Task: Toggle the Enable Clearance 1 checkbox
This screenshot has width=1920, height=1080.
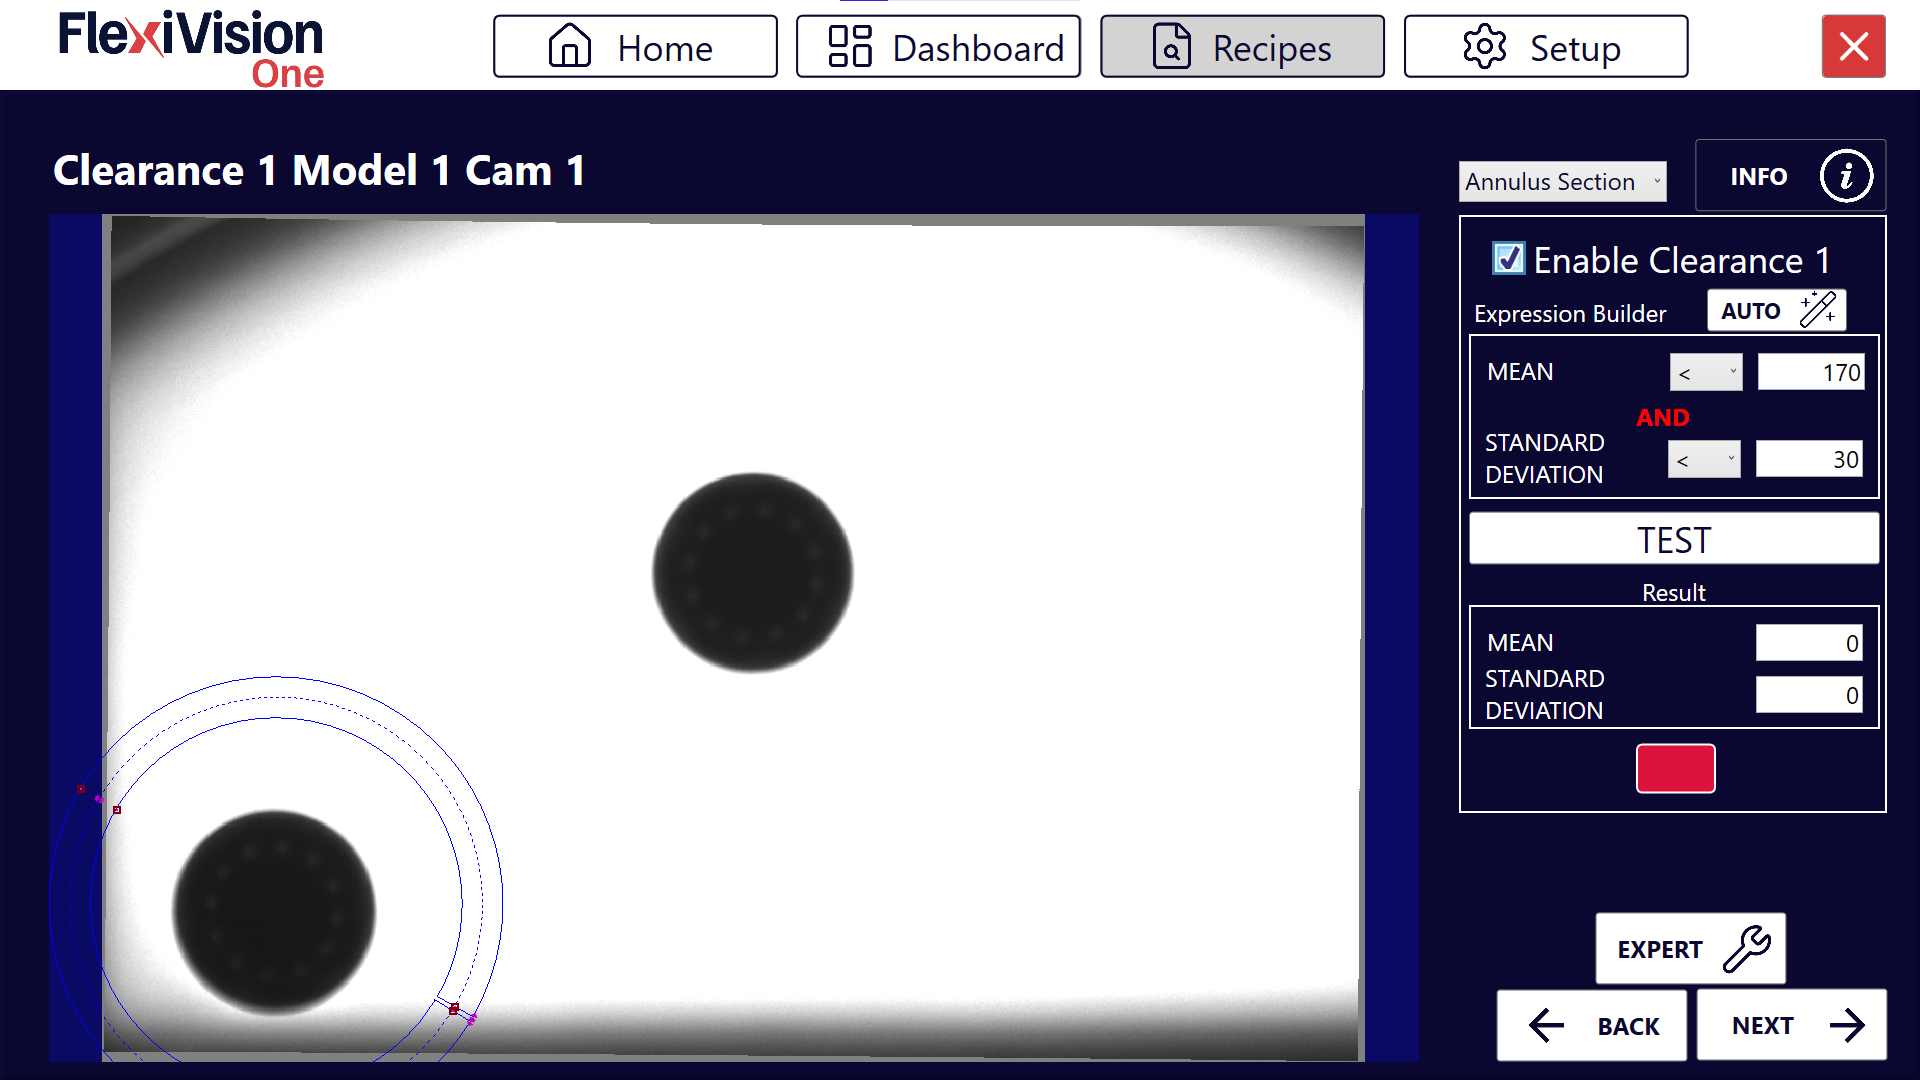Action: coord(1508,259)
